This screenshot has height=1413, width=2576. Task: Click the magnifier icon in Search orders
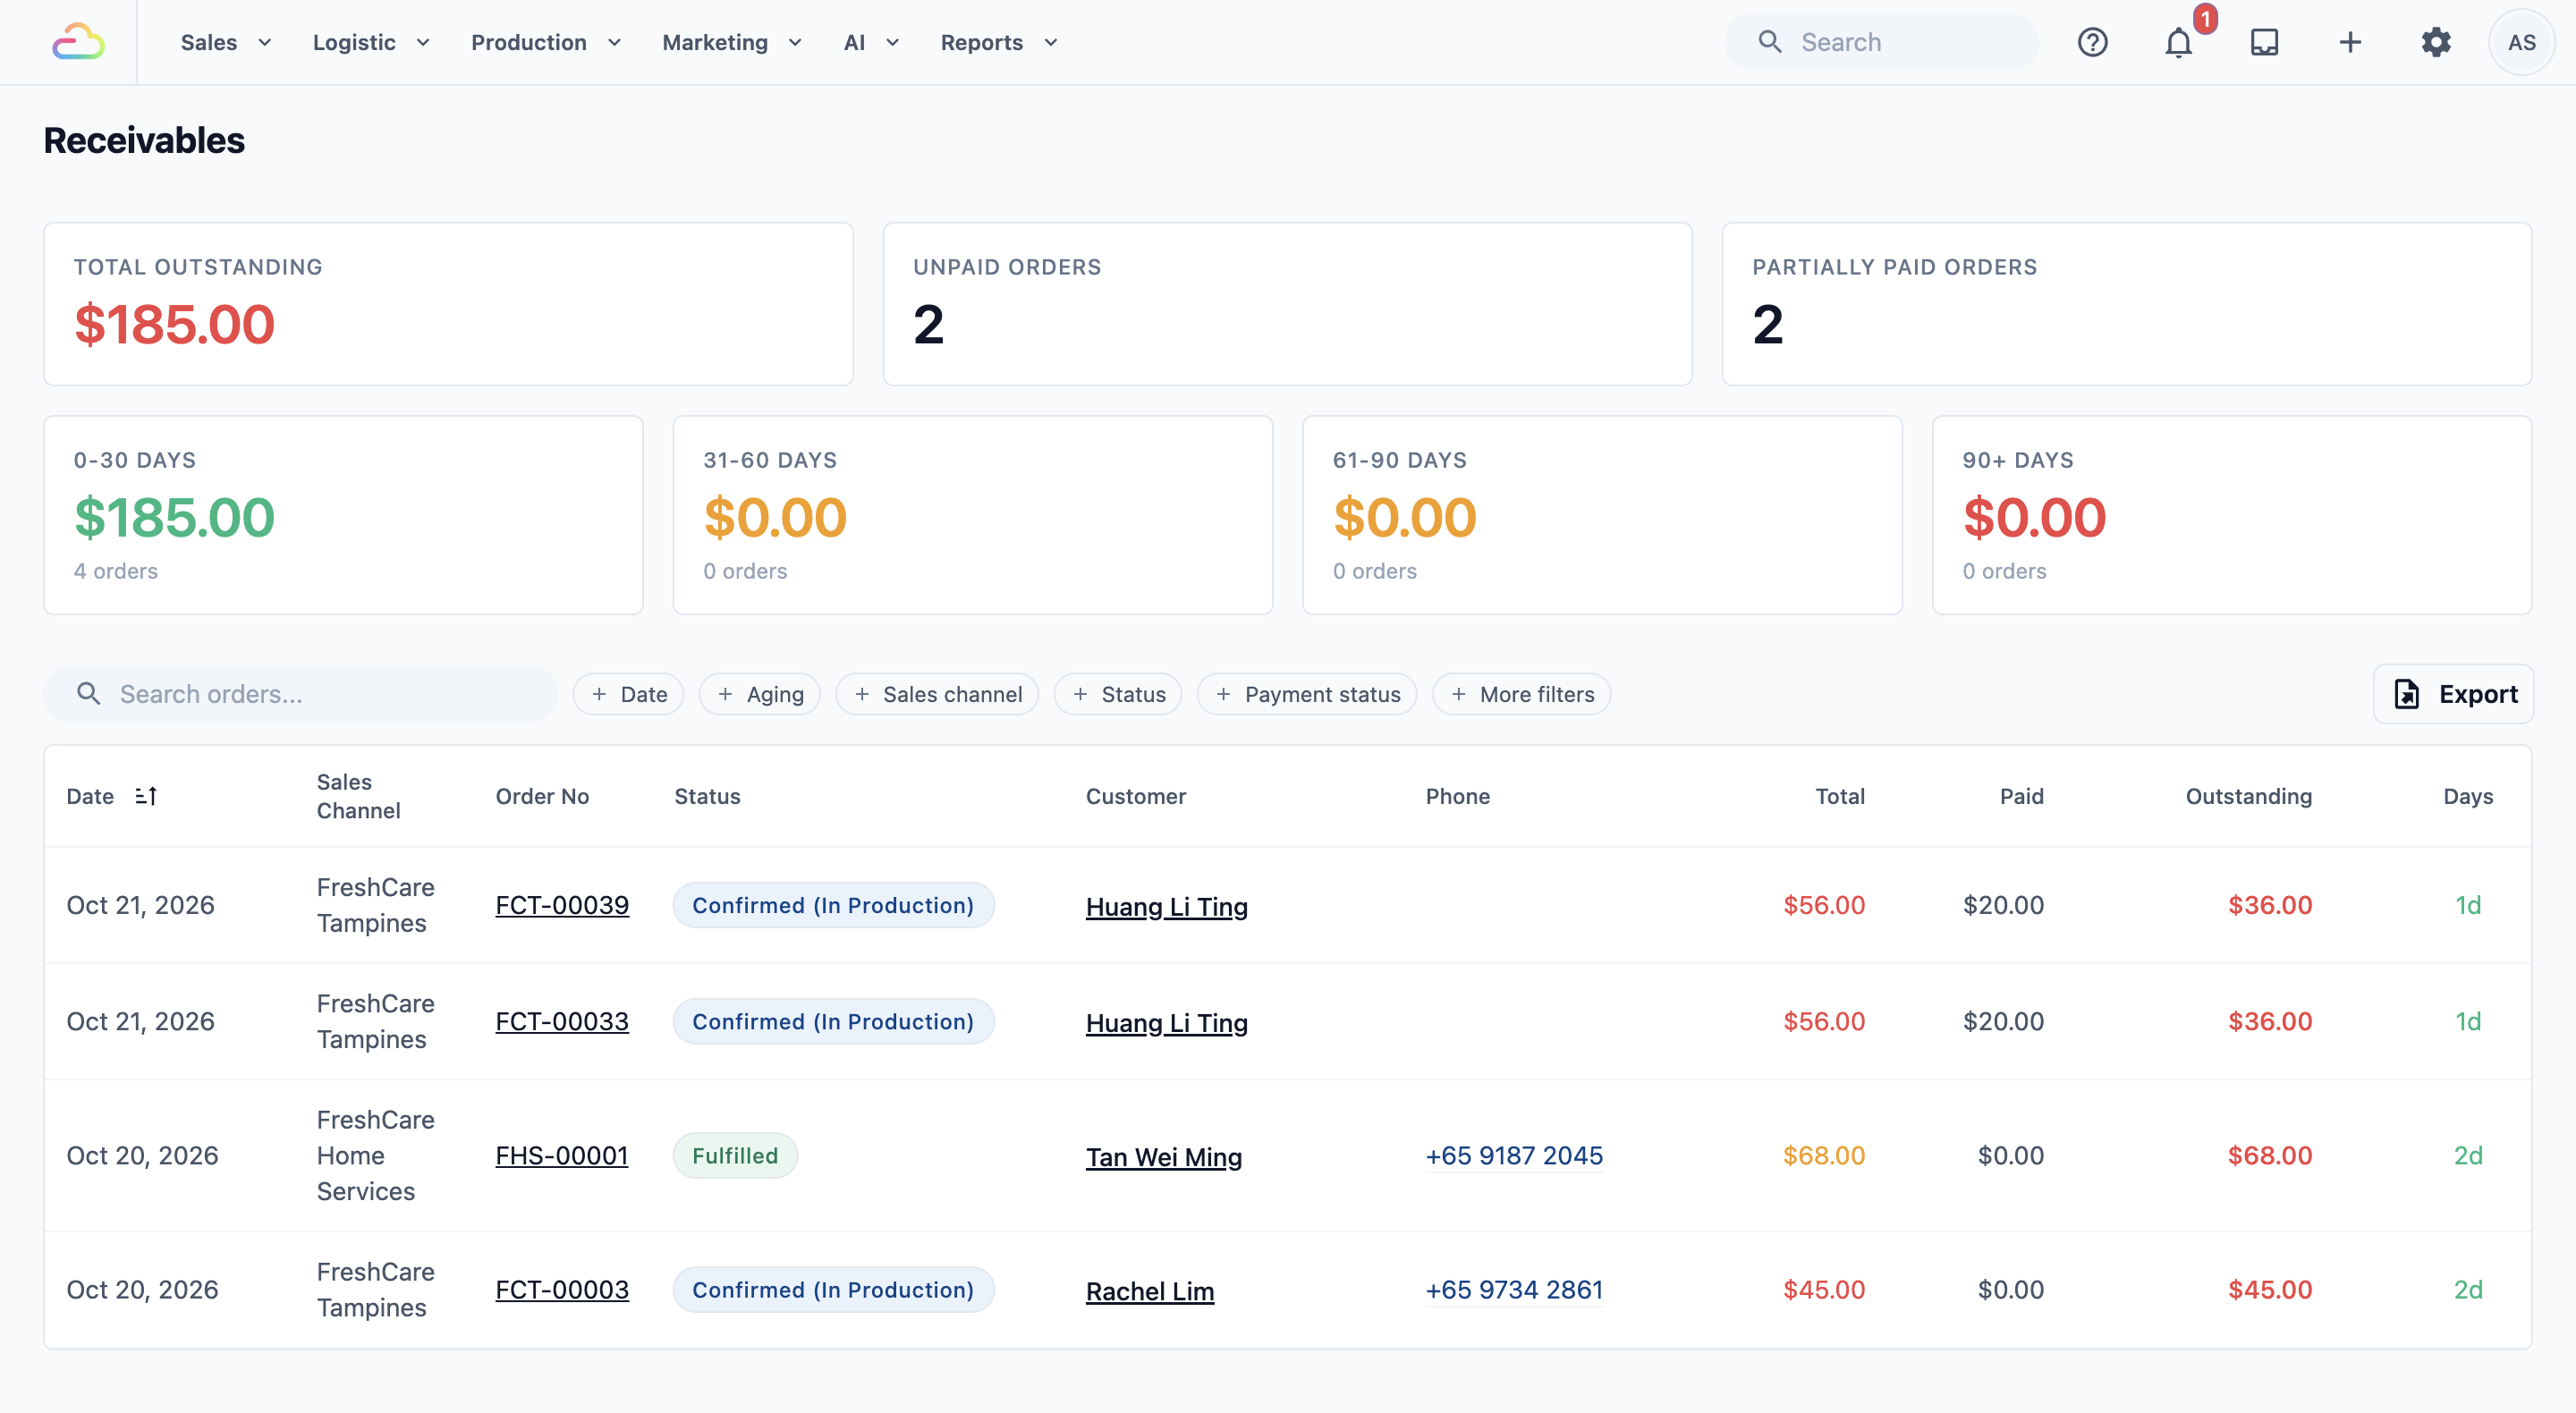click(89, 693)
